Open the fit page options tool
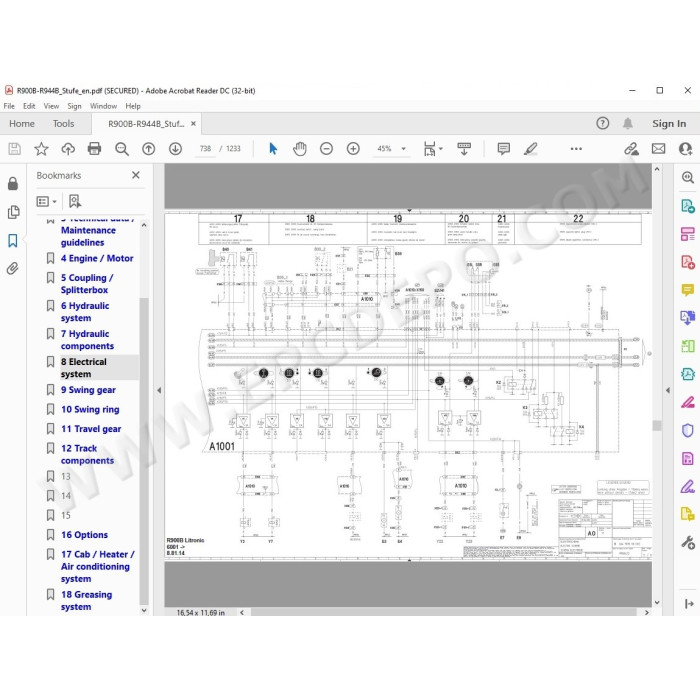Screen dimensions: 700x700 coord(429,149)
